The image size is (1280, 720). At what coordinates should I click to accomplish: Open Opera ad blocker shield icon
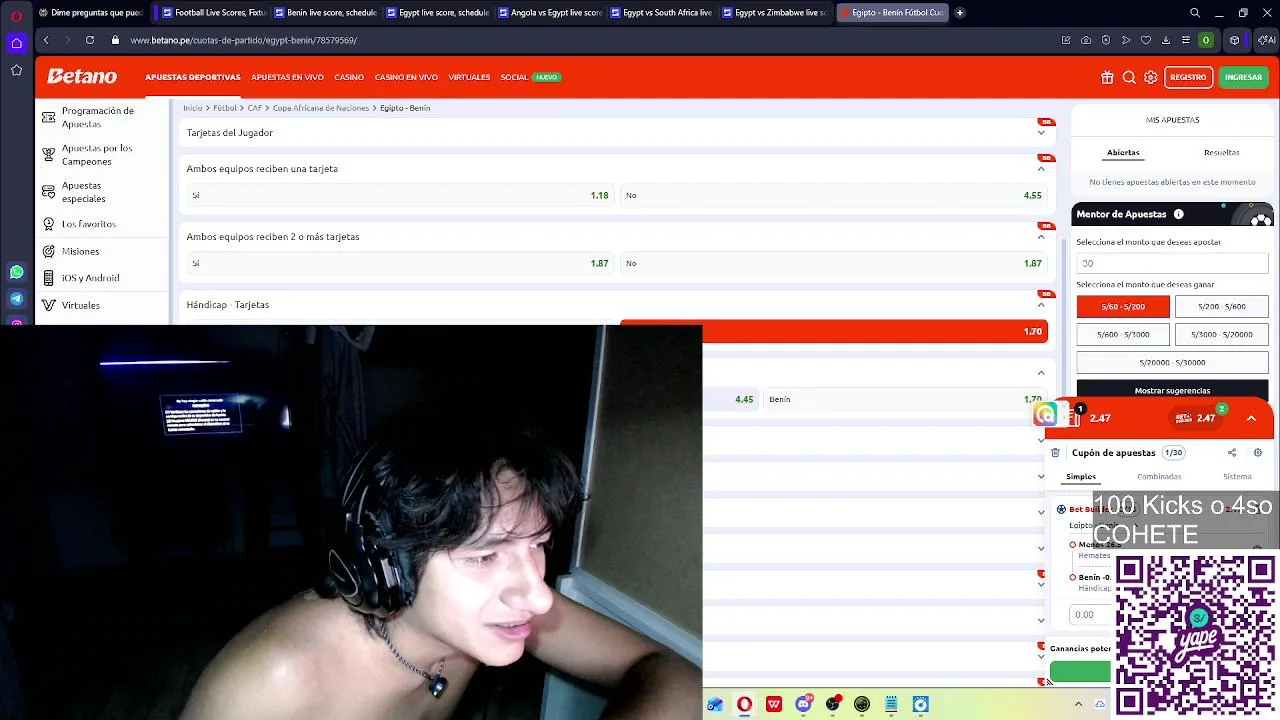tap(1106, 40)
